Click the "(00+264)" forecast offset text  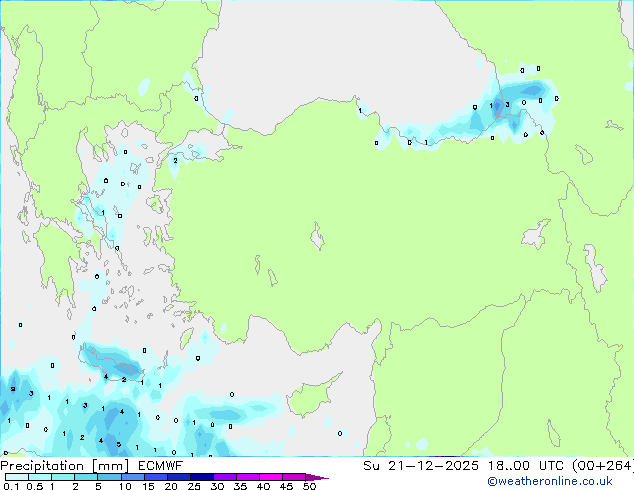pyautogui.click(x=603, y=466)
